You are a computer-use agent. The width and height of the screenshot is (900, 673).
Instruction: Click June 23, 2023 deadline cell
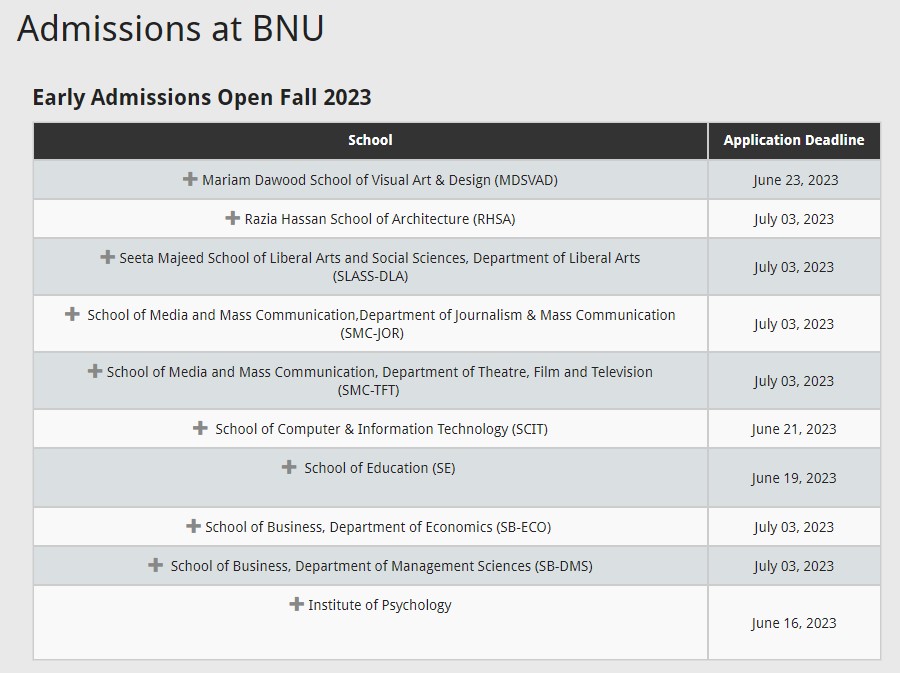[796, 180]
